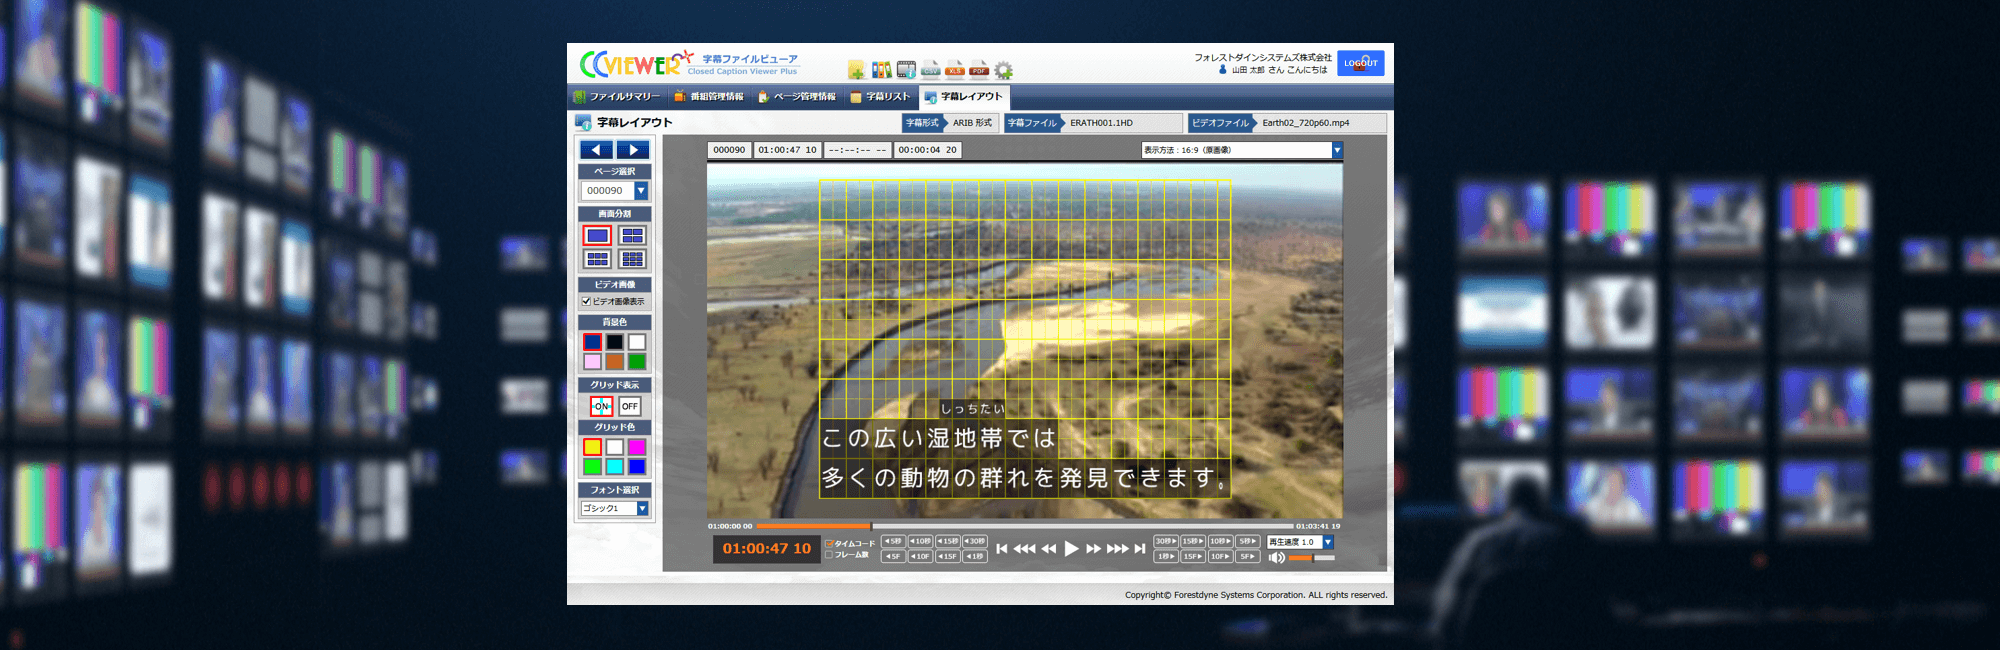Set grid color to cyan
The height and width of the screenshot is (650, 2000).
[615, 467]
